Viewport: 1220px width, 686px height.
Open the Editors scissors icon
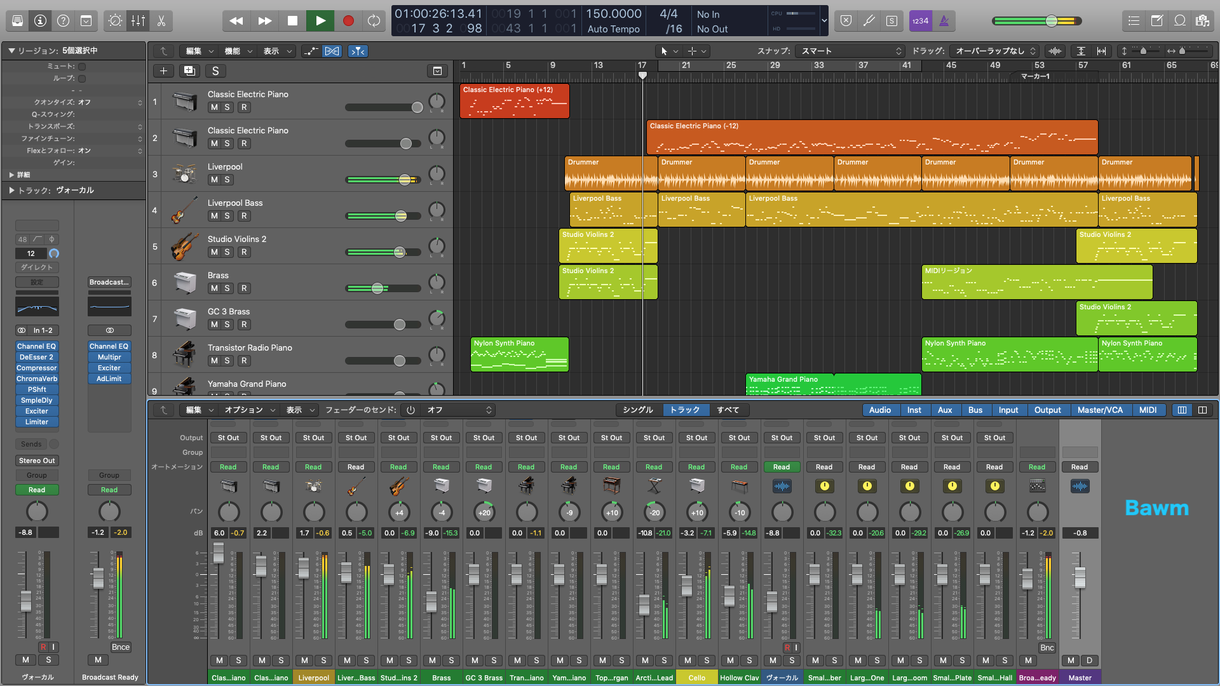coord(161,21)
